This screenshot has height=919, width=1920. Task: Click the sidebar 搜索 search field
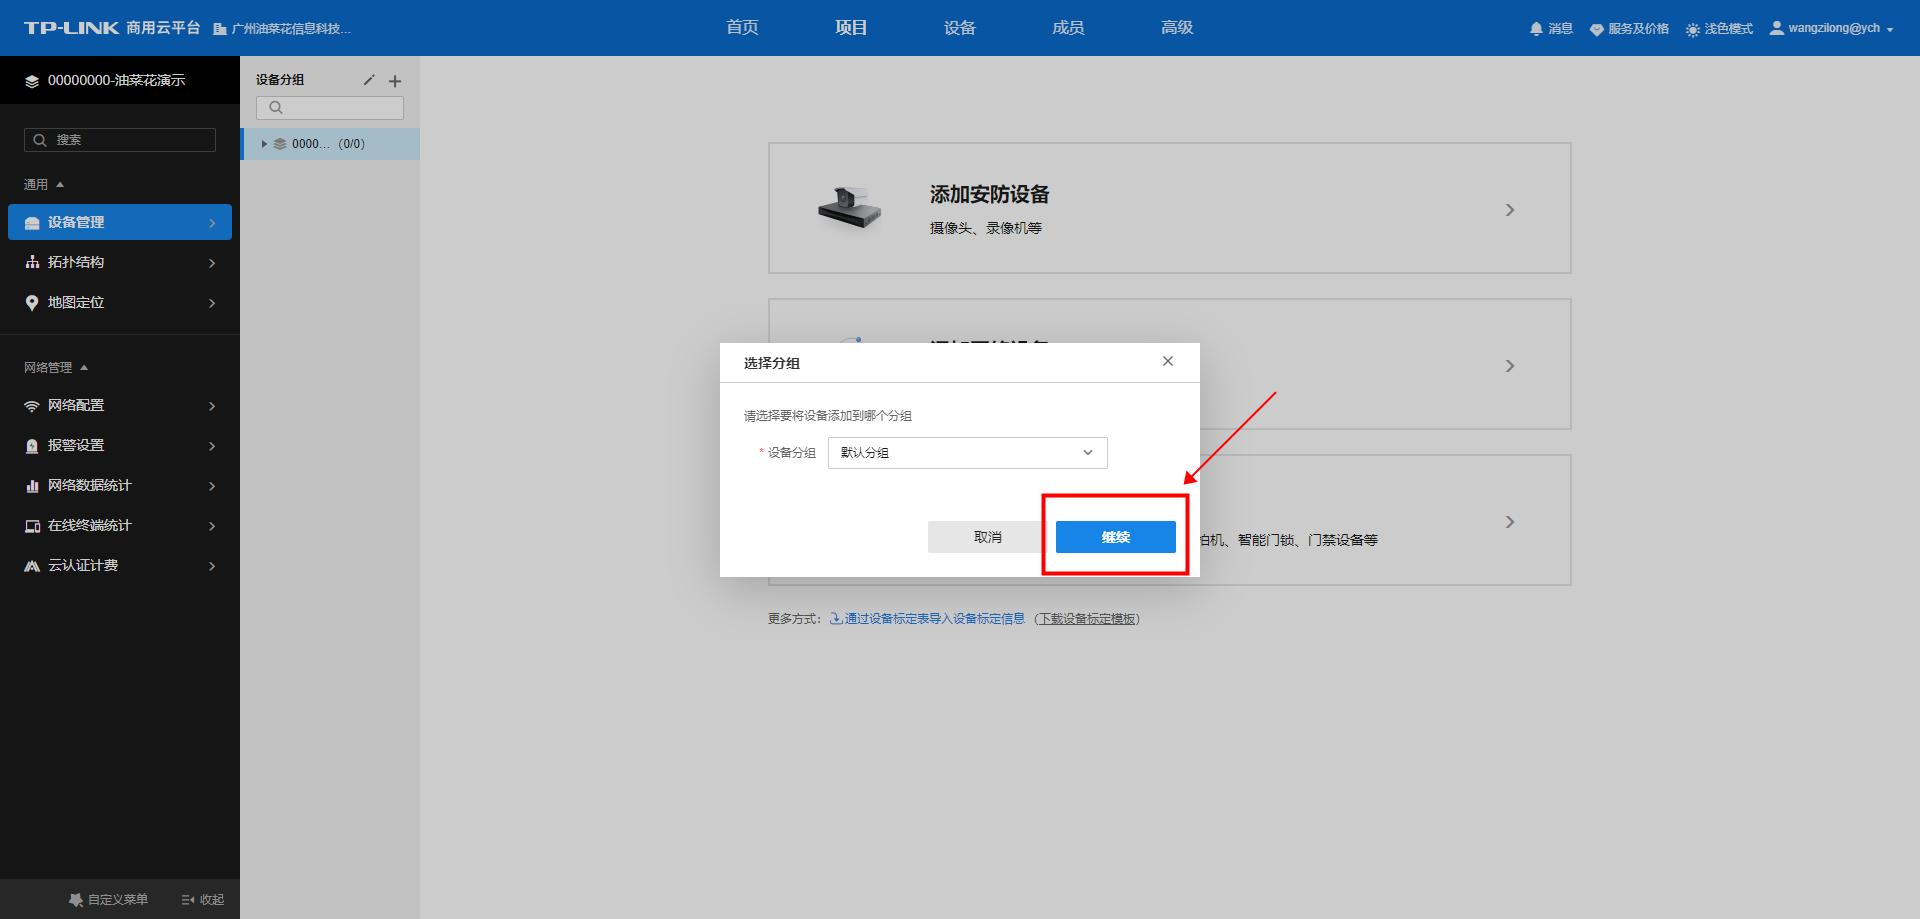click(120, 140)
